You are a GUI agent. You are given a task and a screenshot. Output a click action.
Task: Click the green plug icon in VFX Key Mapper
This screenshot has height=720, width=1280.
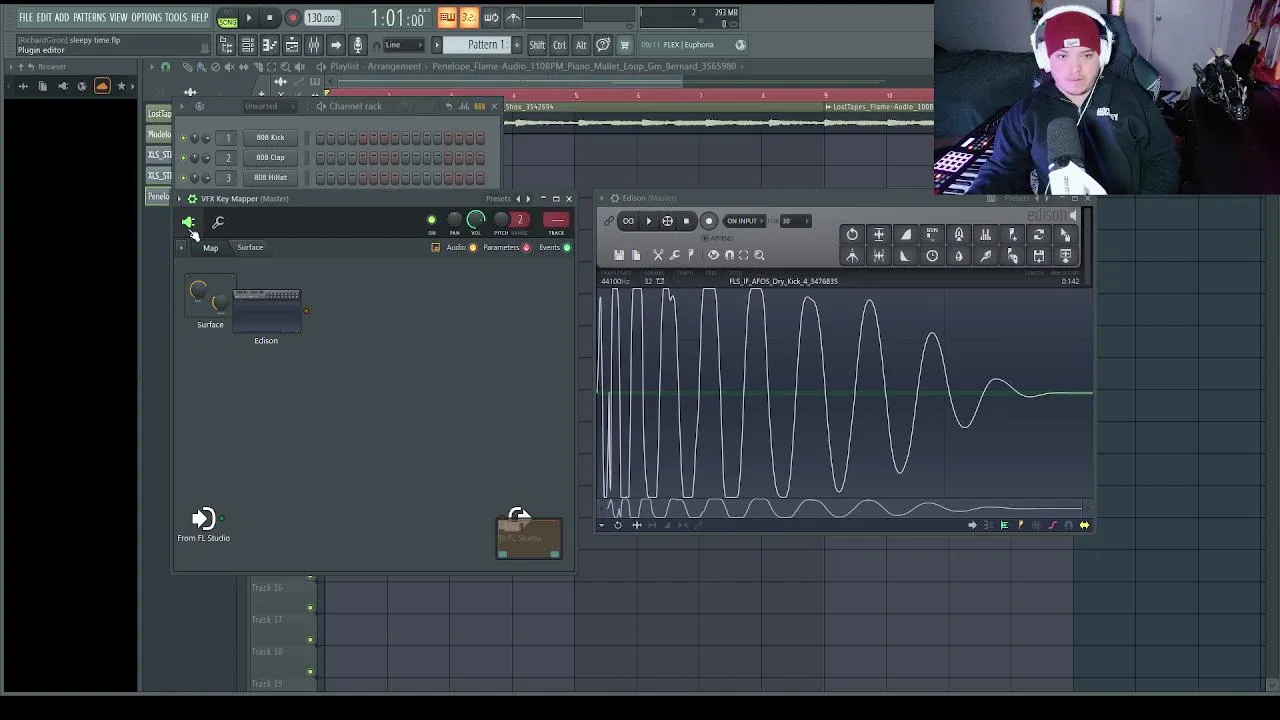(188, 223)
